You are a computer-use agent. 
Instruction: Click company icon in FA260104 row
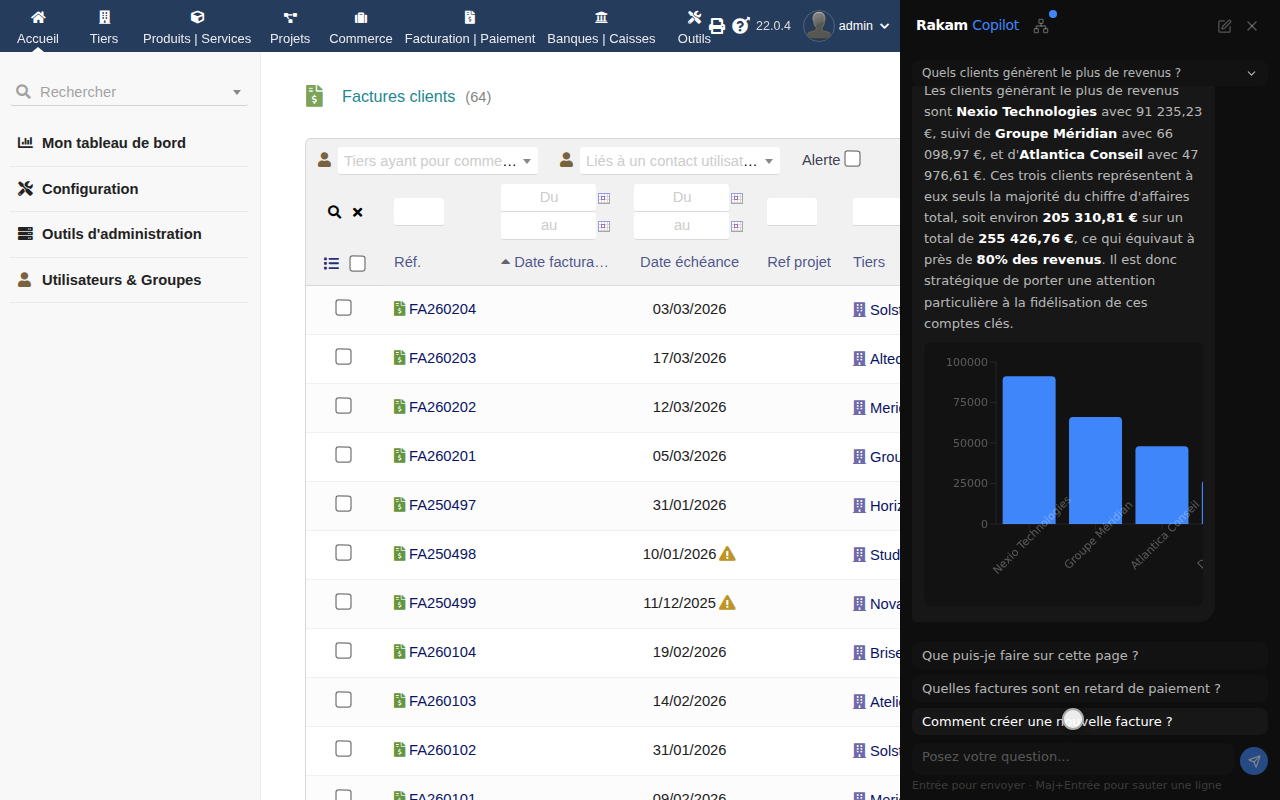(x=859, y=652)
